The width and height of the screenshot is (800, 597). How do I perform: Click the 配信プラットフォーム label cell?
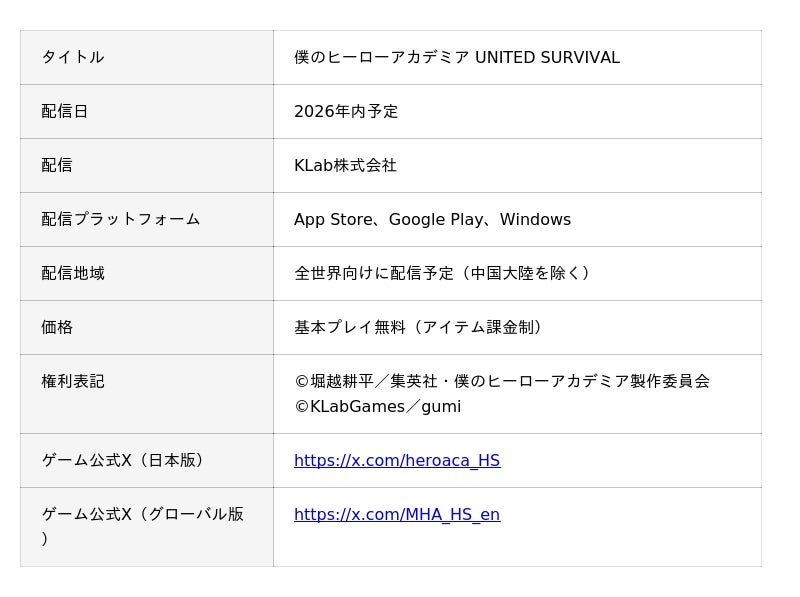coord(121,220)
